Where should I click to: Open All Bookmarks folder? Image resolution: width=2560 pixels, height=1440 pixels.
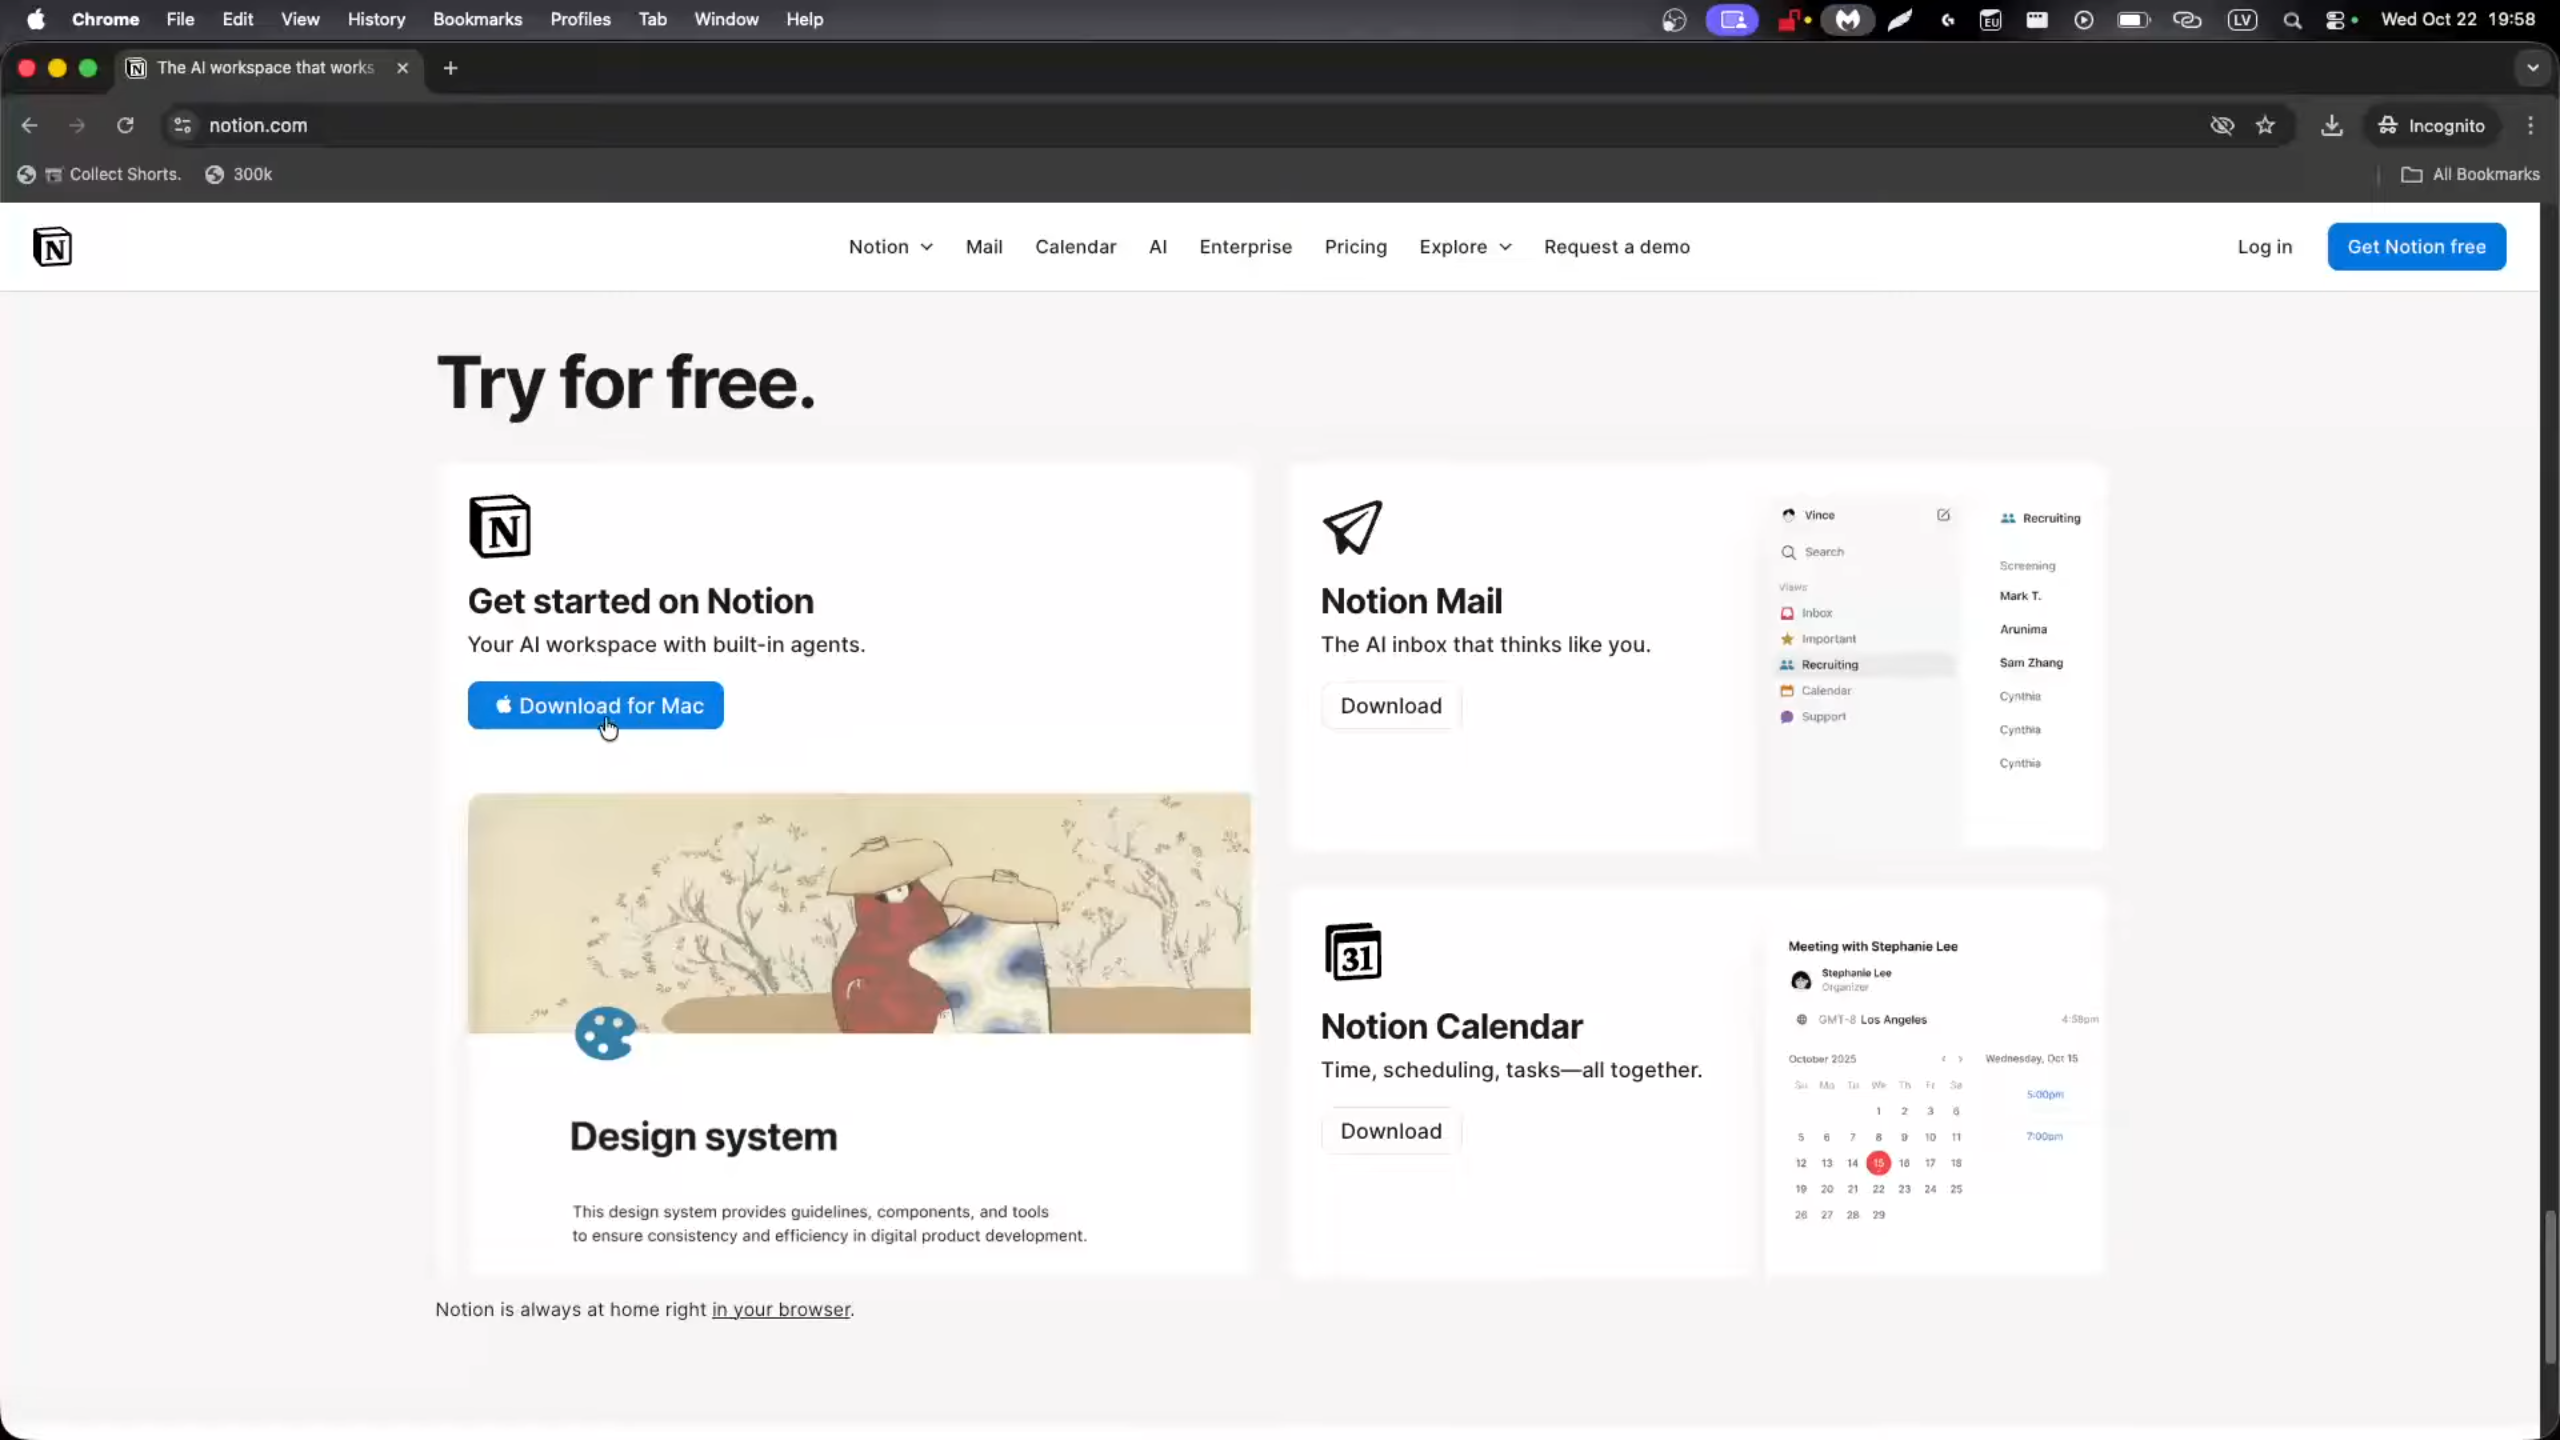tap(2470, 174)
